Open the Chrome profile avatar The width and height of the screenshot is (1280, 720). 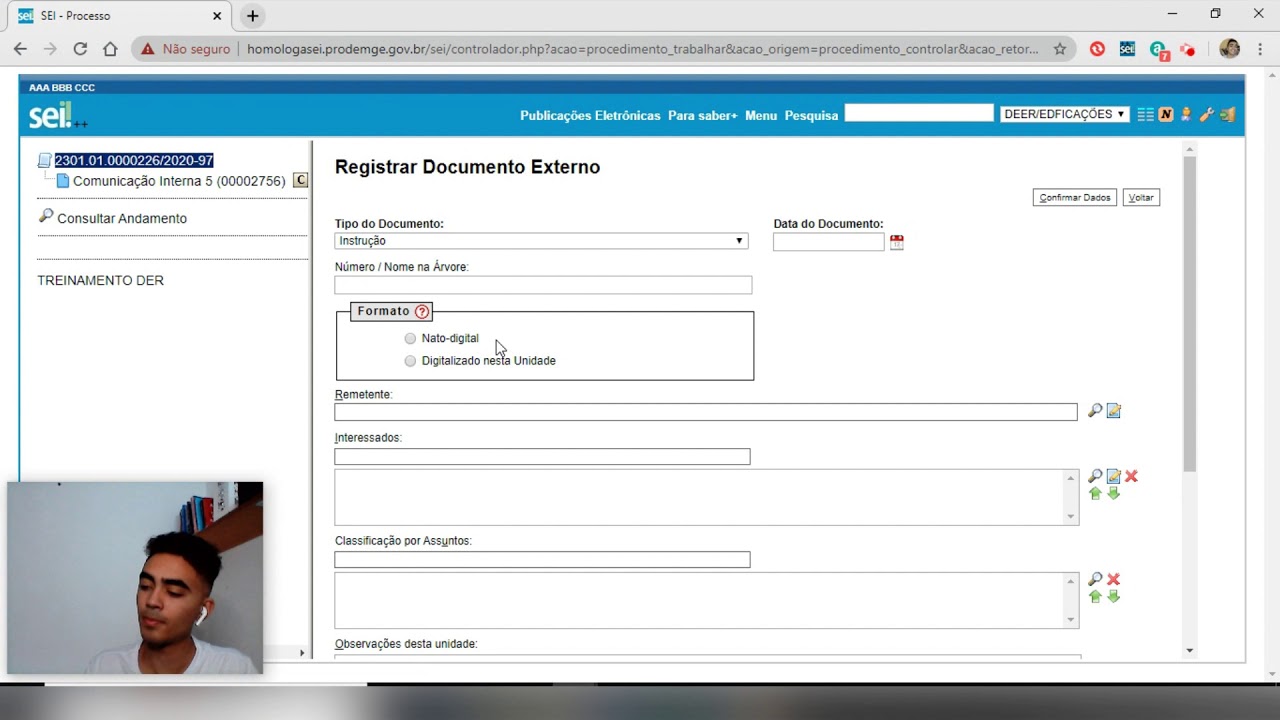[x=1230, y=49]
